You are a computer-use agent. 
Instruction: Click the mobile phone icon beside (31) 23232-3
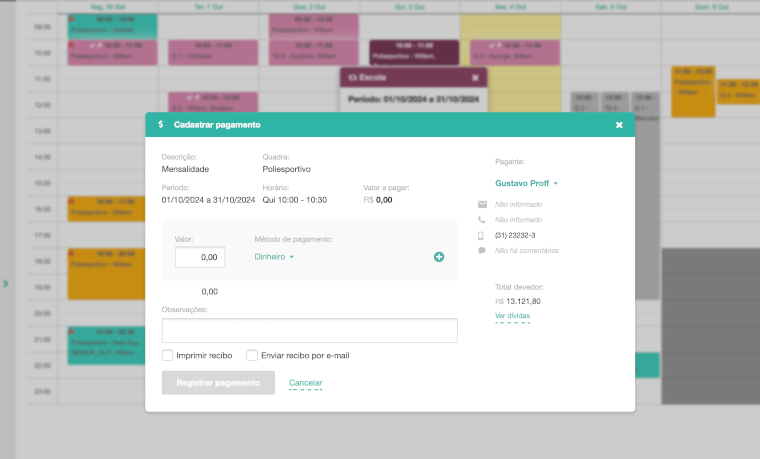pos(482,235)
